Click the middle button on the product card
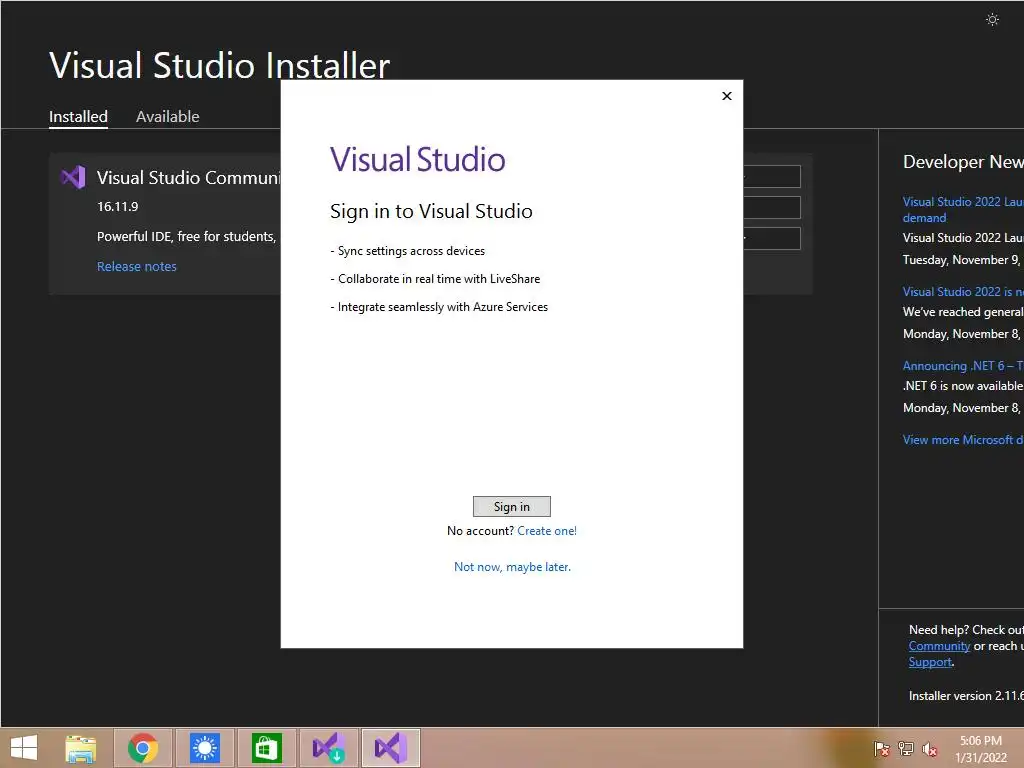Viewport: 1024px width, 768px height. pos(772,208)
